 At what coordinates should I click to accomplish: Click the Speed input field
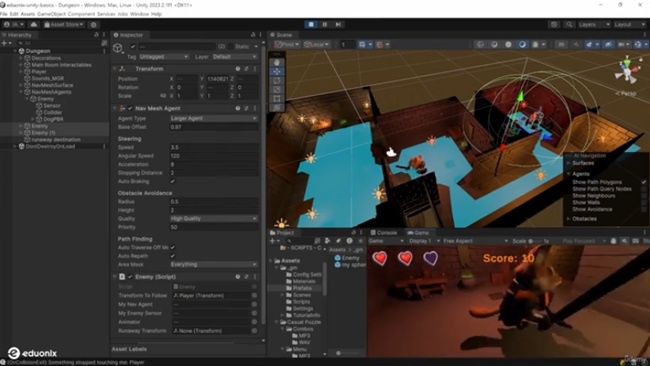[213, 147]
